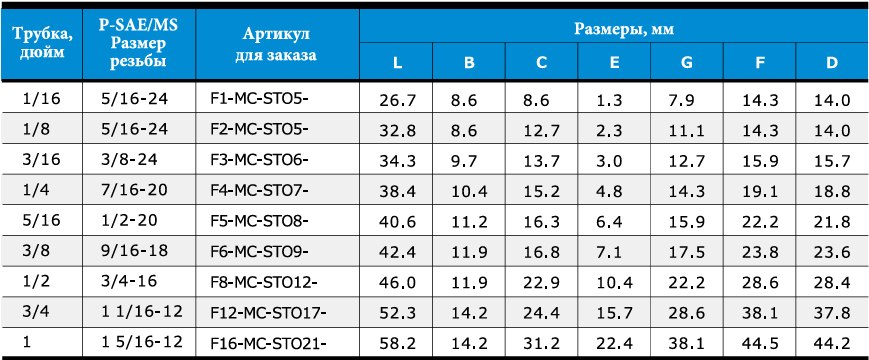
Task: Click the 58.2 length value
Action: pos(397,344)
